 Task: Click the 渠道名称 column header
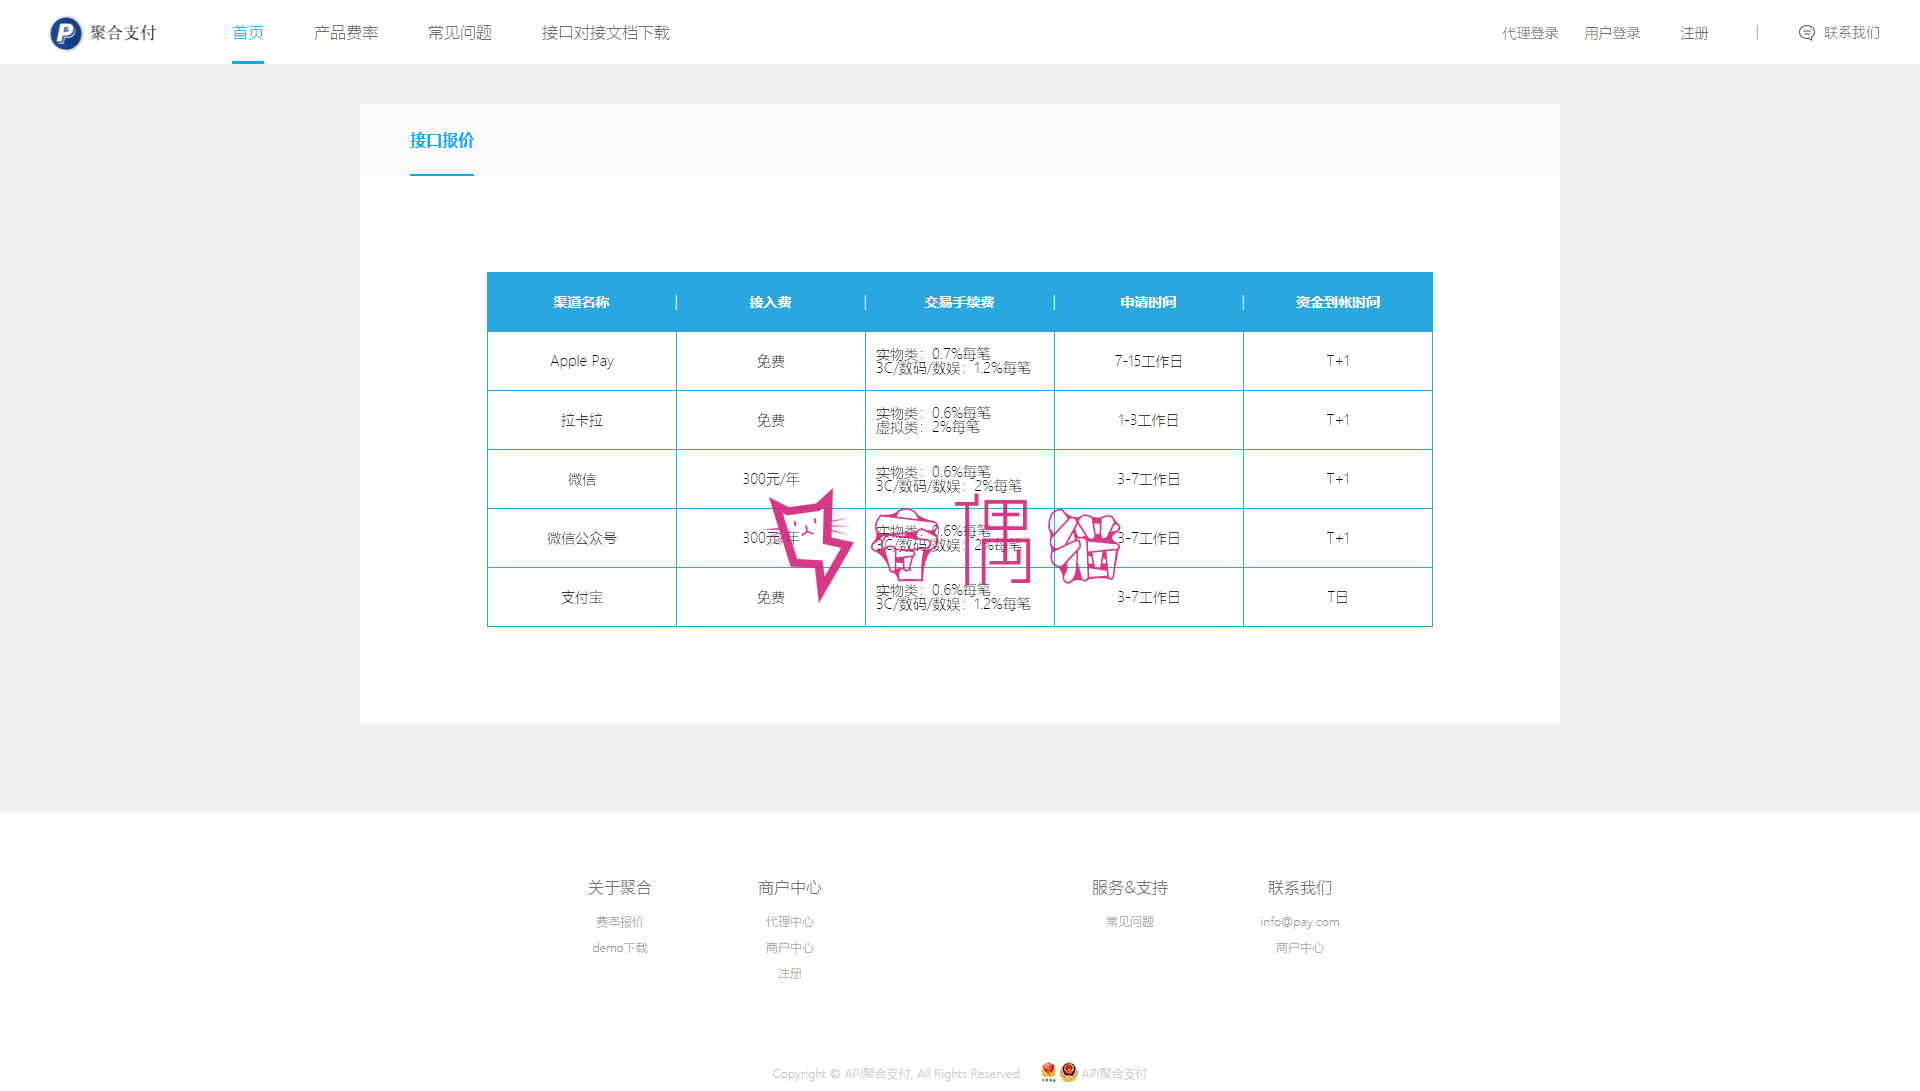click(x=582, y=302)
